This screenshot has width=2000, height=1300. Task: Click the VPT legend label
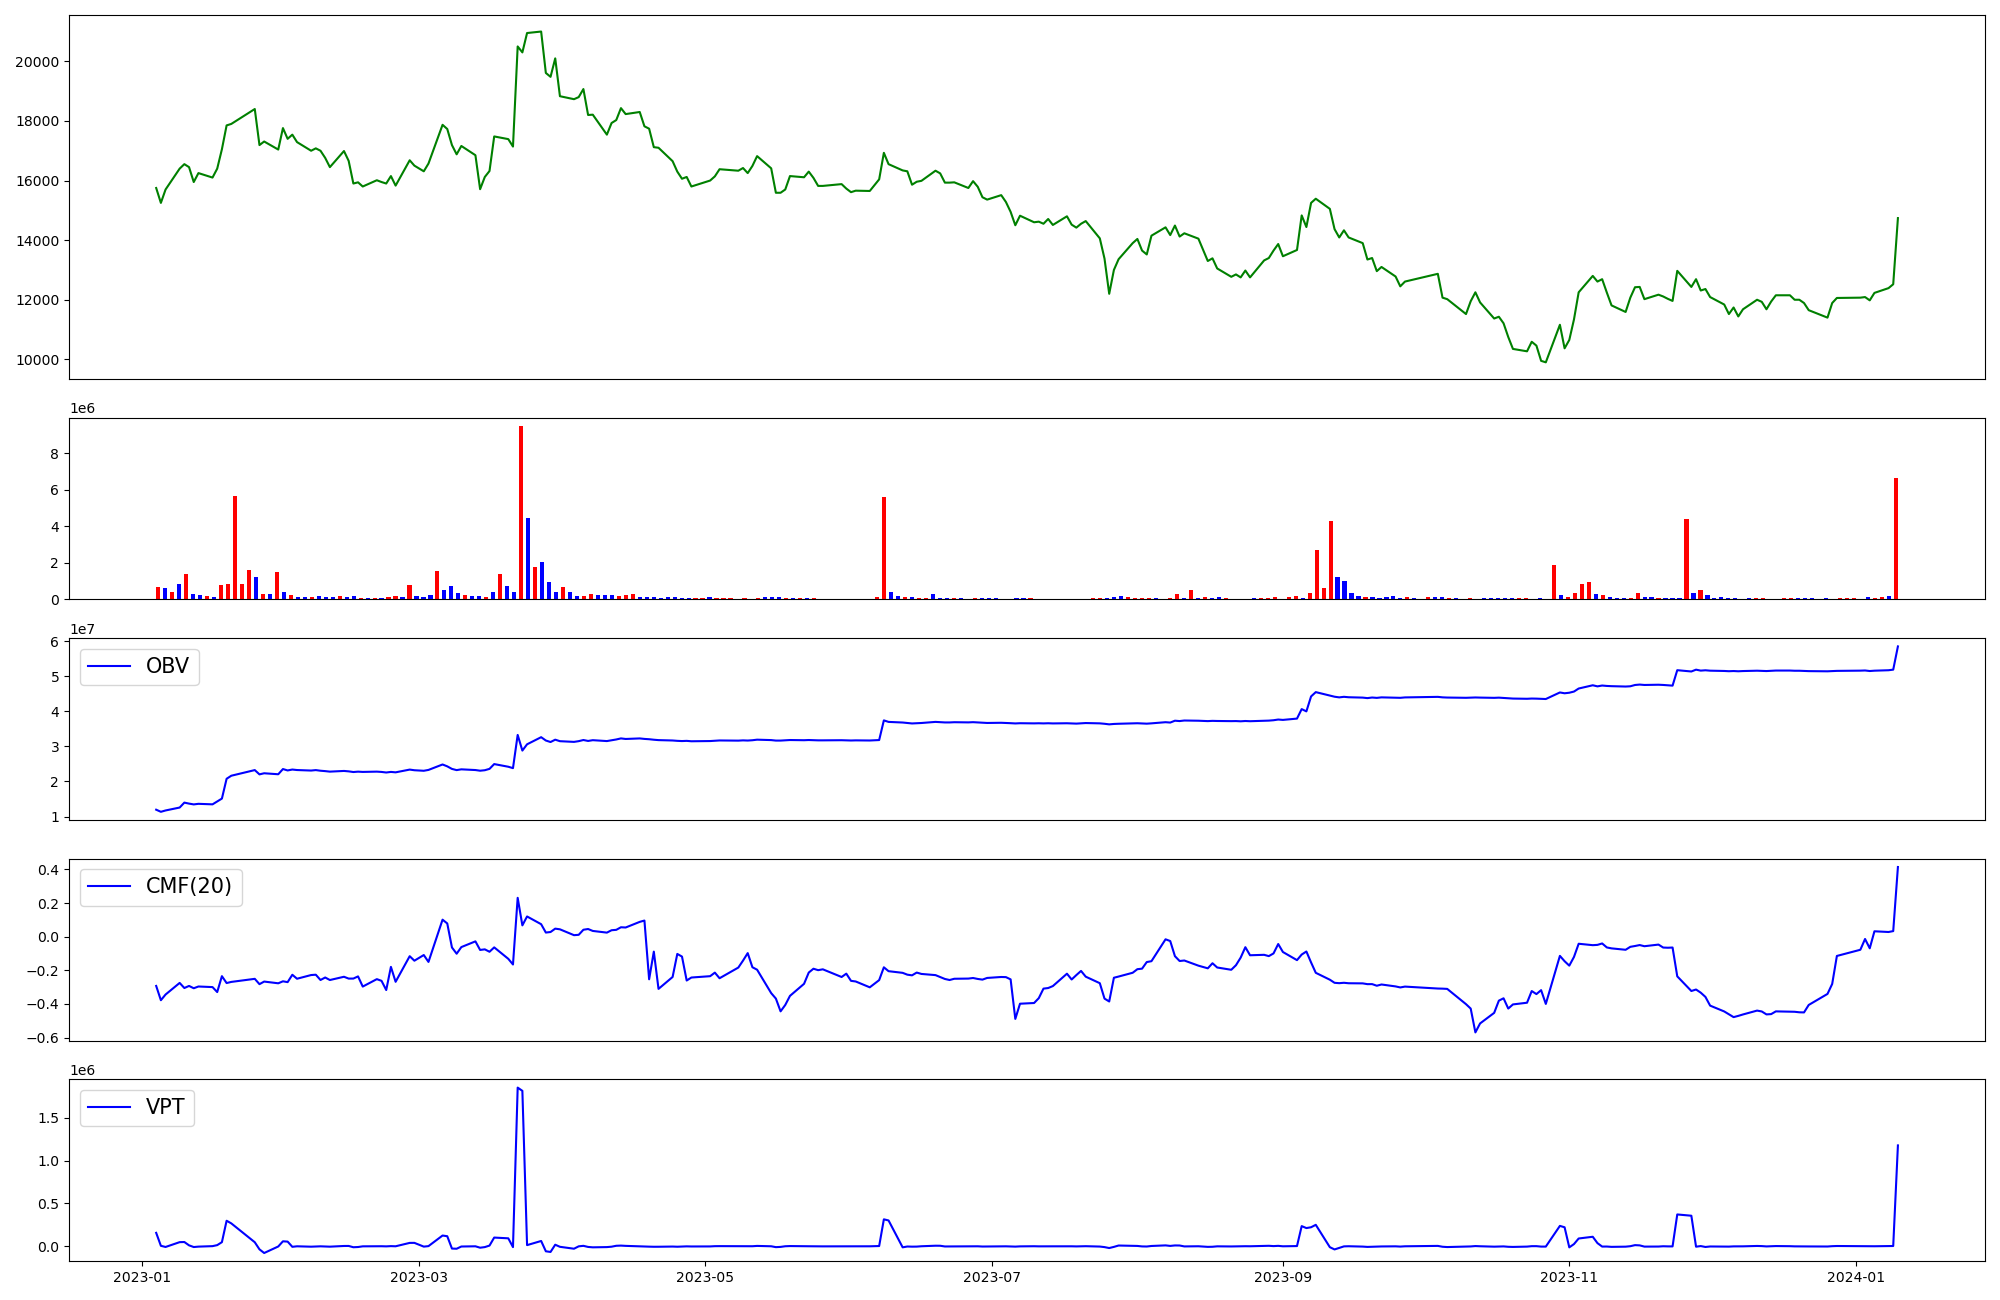[165, 1107]
